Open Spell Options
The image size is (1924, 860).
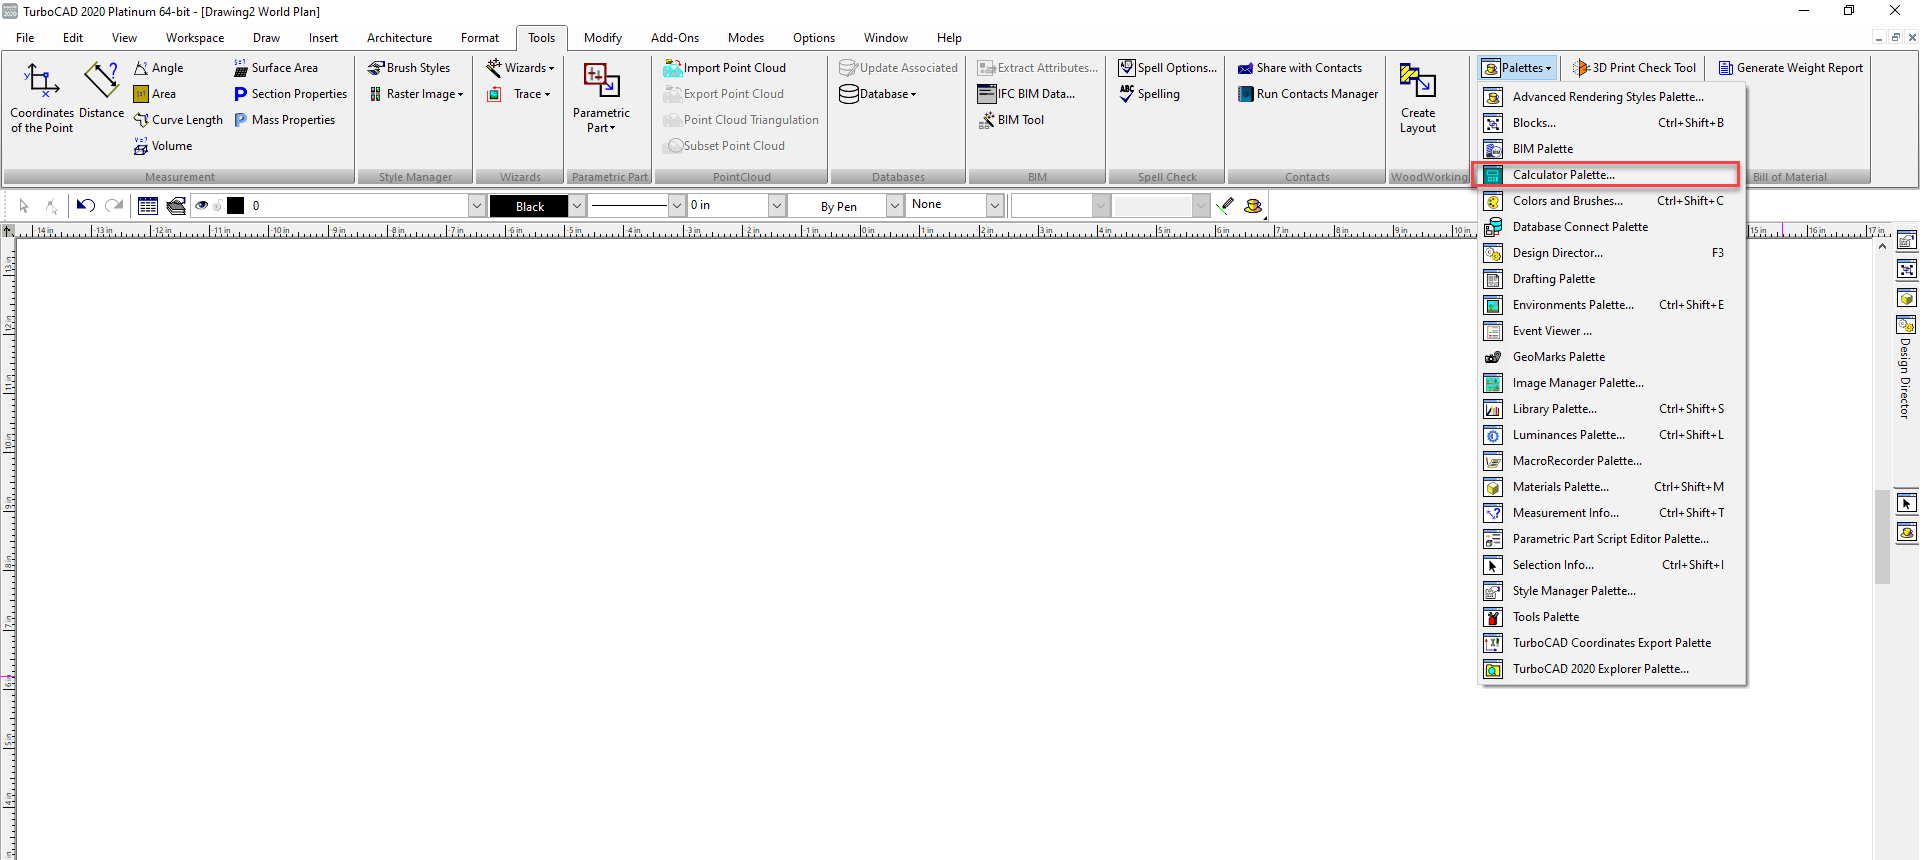tap(1168, 68)
